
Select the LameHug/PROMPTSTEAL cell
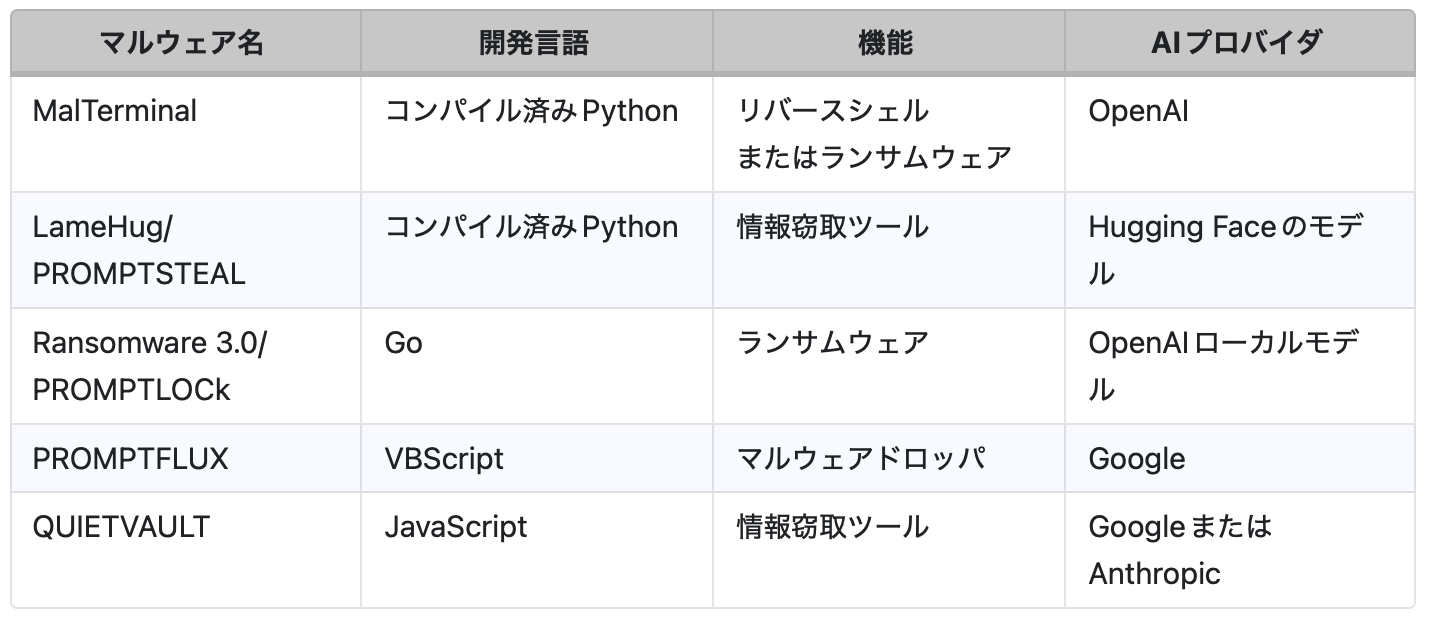pyautogui.click(x=139, y=250)
